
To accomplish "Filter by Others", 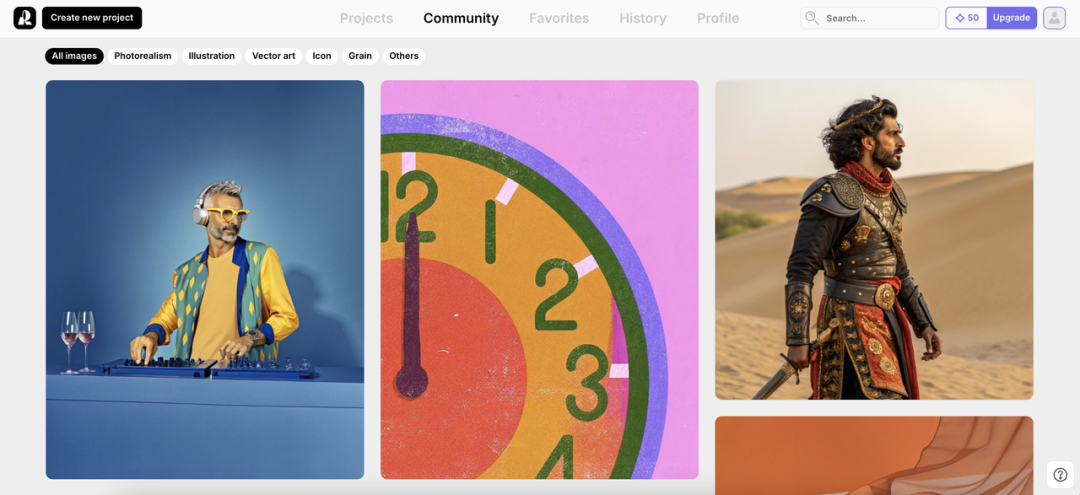I will 404,56.
